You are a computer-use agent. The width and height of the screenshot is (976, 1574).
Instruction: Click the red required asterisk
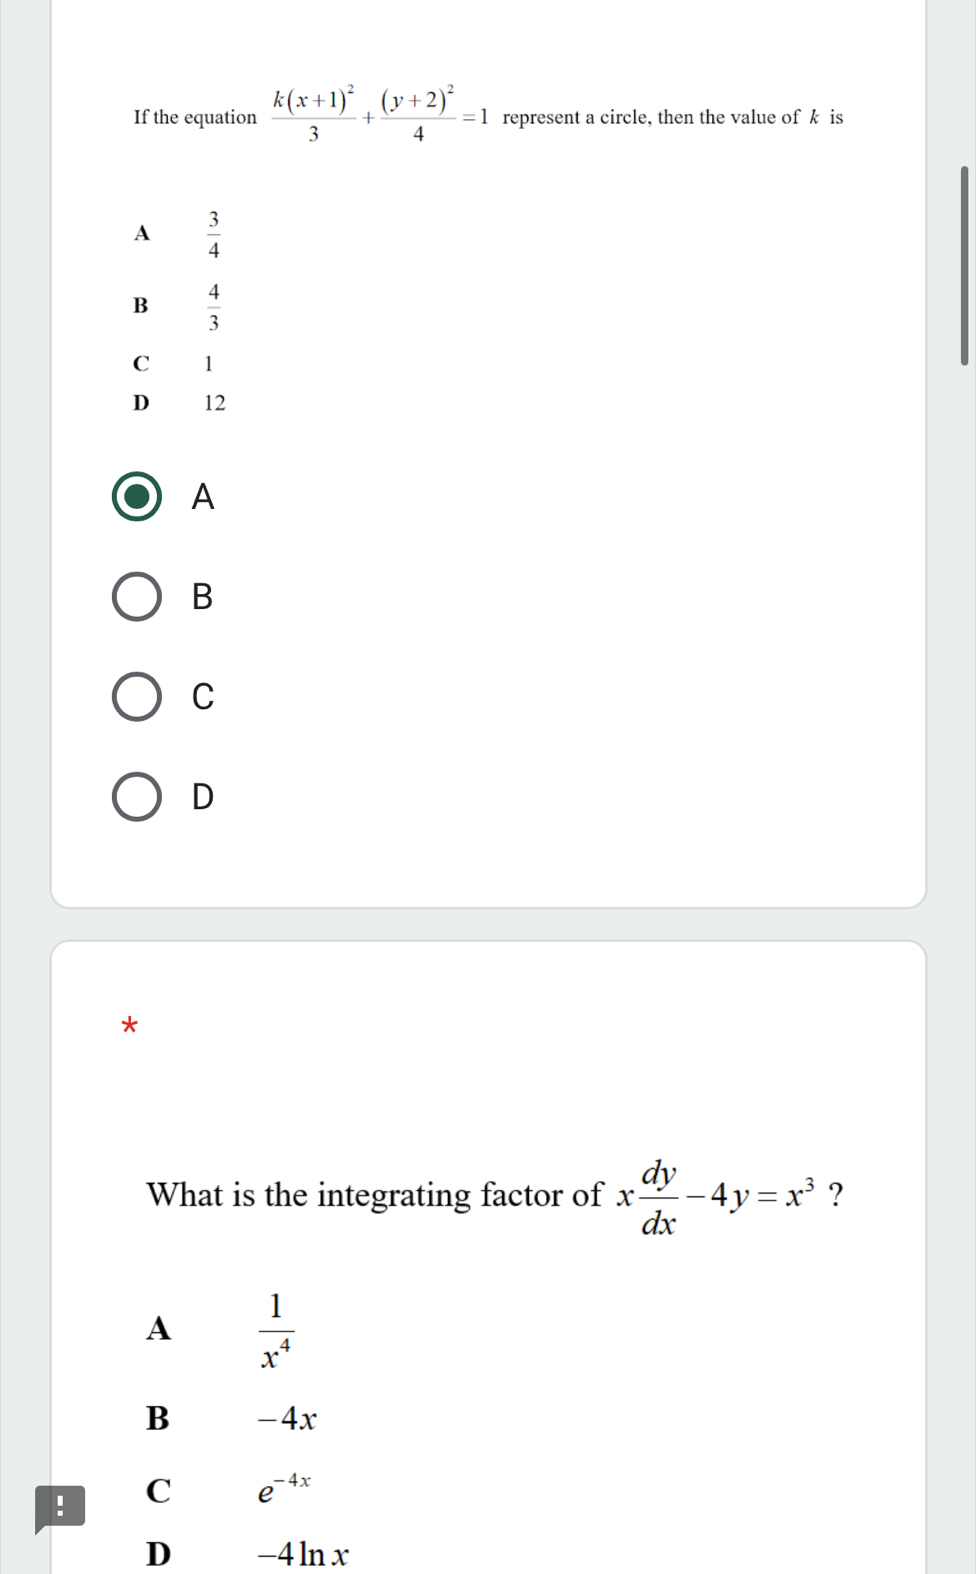[x=129, y=1026]
